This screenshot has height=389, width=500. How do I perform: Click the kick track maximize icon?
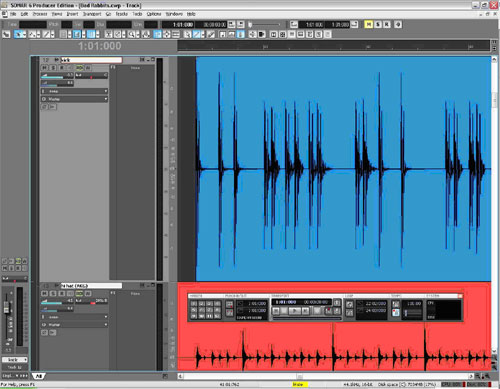pos(153,59)
